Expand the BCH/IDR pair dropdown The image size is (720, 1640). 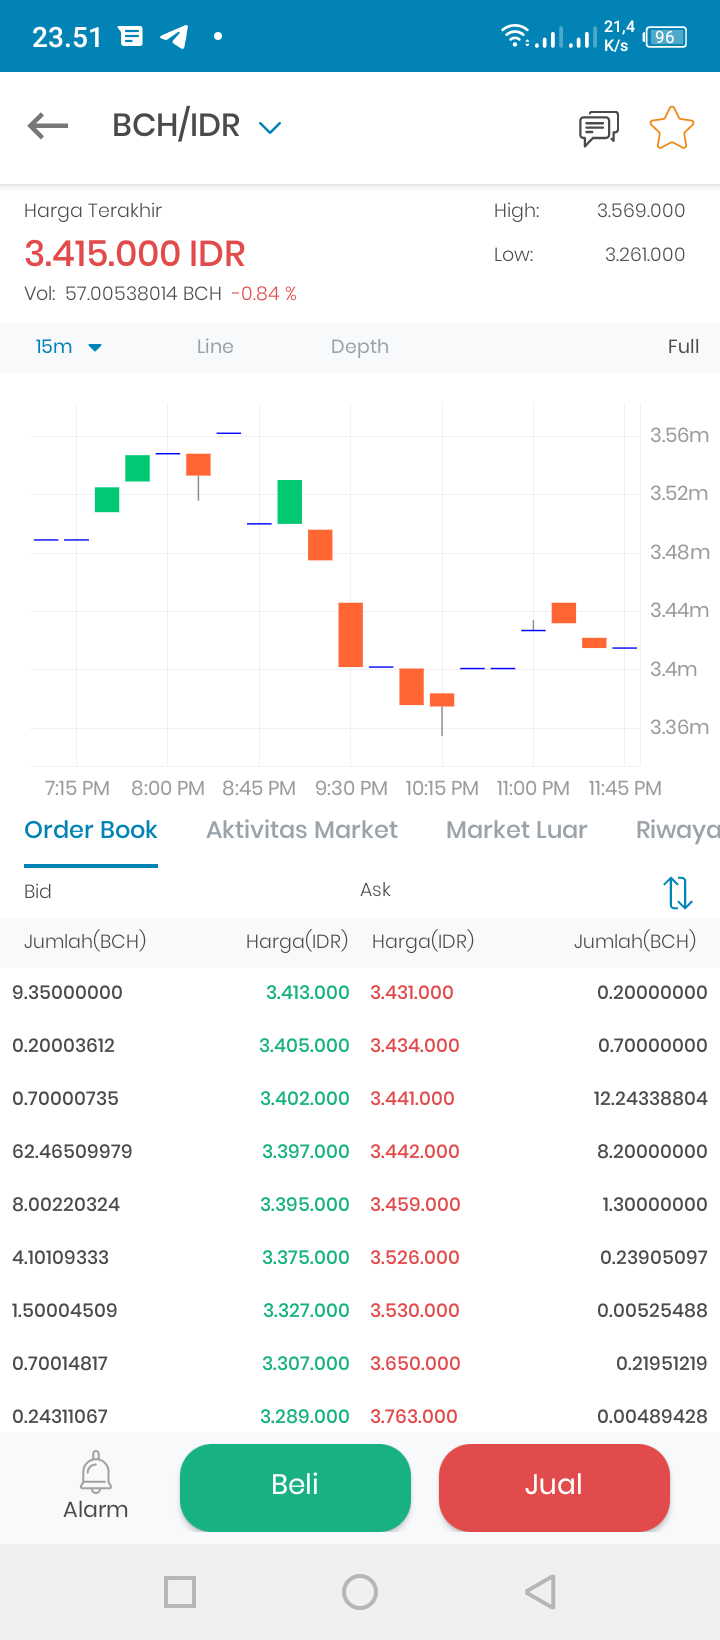click(x=270, y=127)
